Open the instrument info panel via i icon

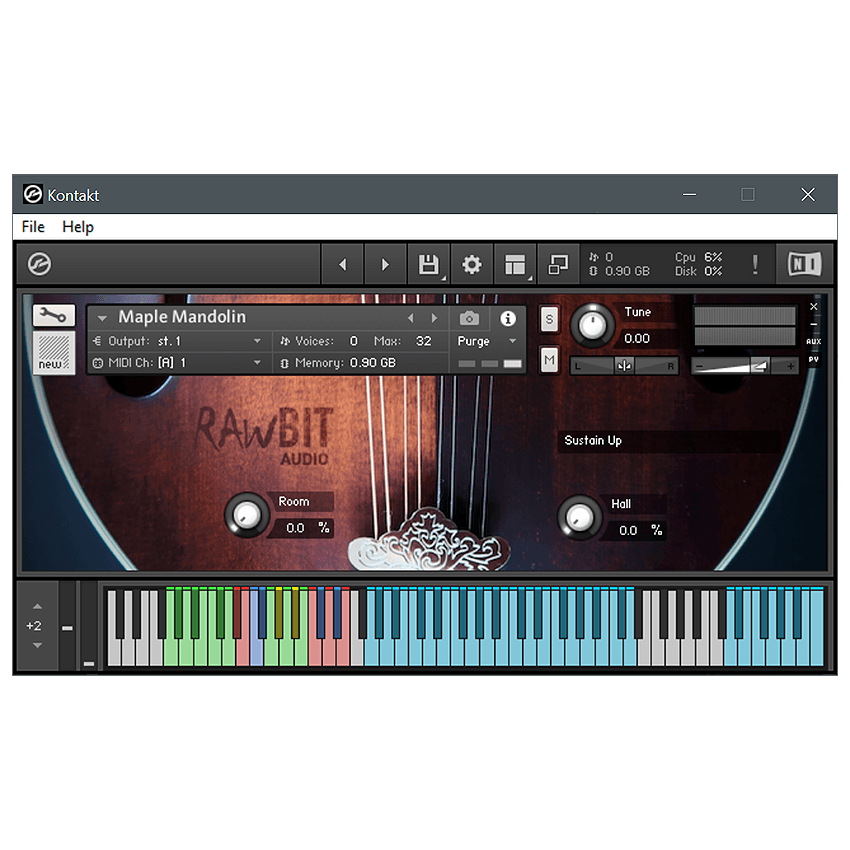click(x=507, y=318)
